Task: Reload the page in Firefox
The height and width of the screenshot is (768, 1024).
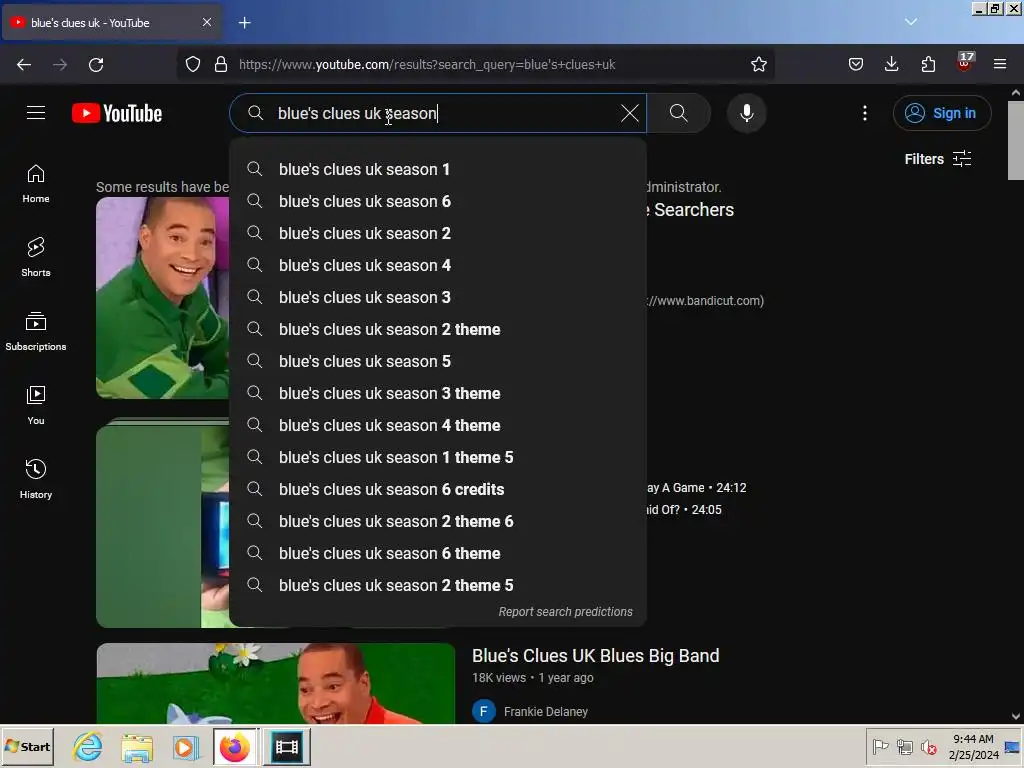Action: (96, 65)
